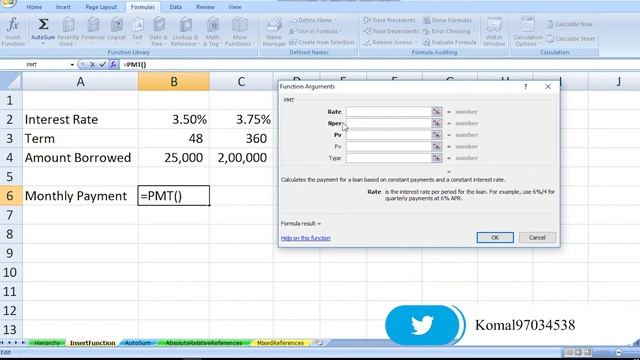The height and width of the screenshot is (360, 640).
Task: Select cell B2 showing 3.50%
Action: (x=174, y=119)
